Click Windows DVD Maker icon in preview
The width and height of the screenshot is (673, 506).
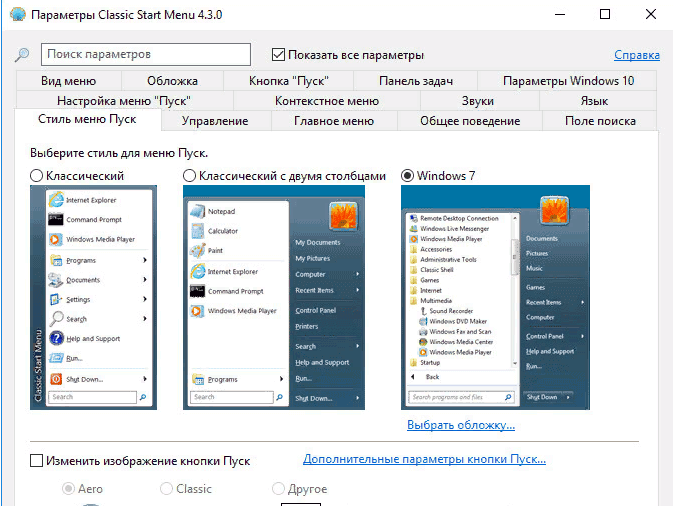pyautogui.click(x=423, y=321)
